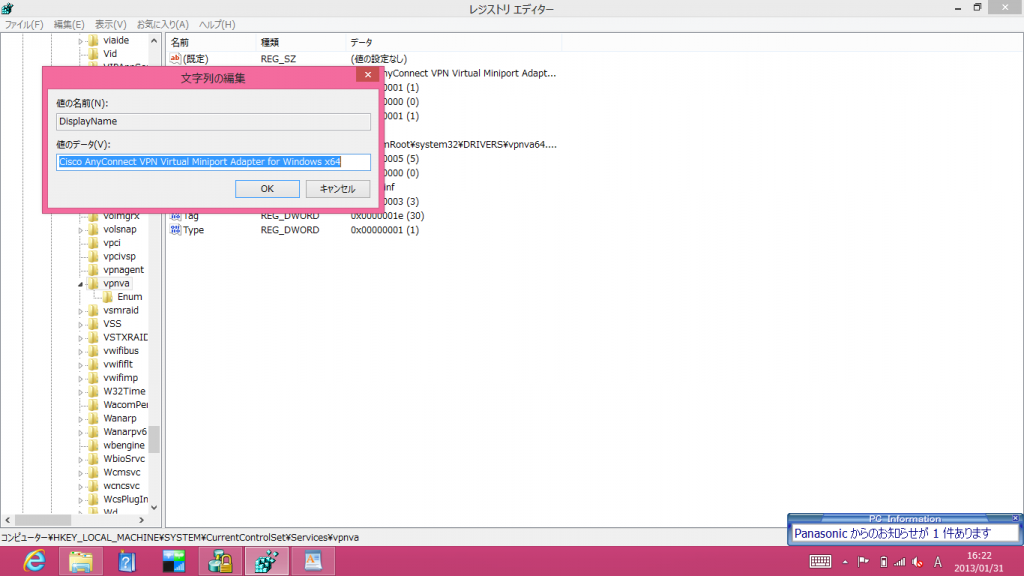Click the tree scrollbar right arrow

pyautogui.click(x=142, y=520)
